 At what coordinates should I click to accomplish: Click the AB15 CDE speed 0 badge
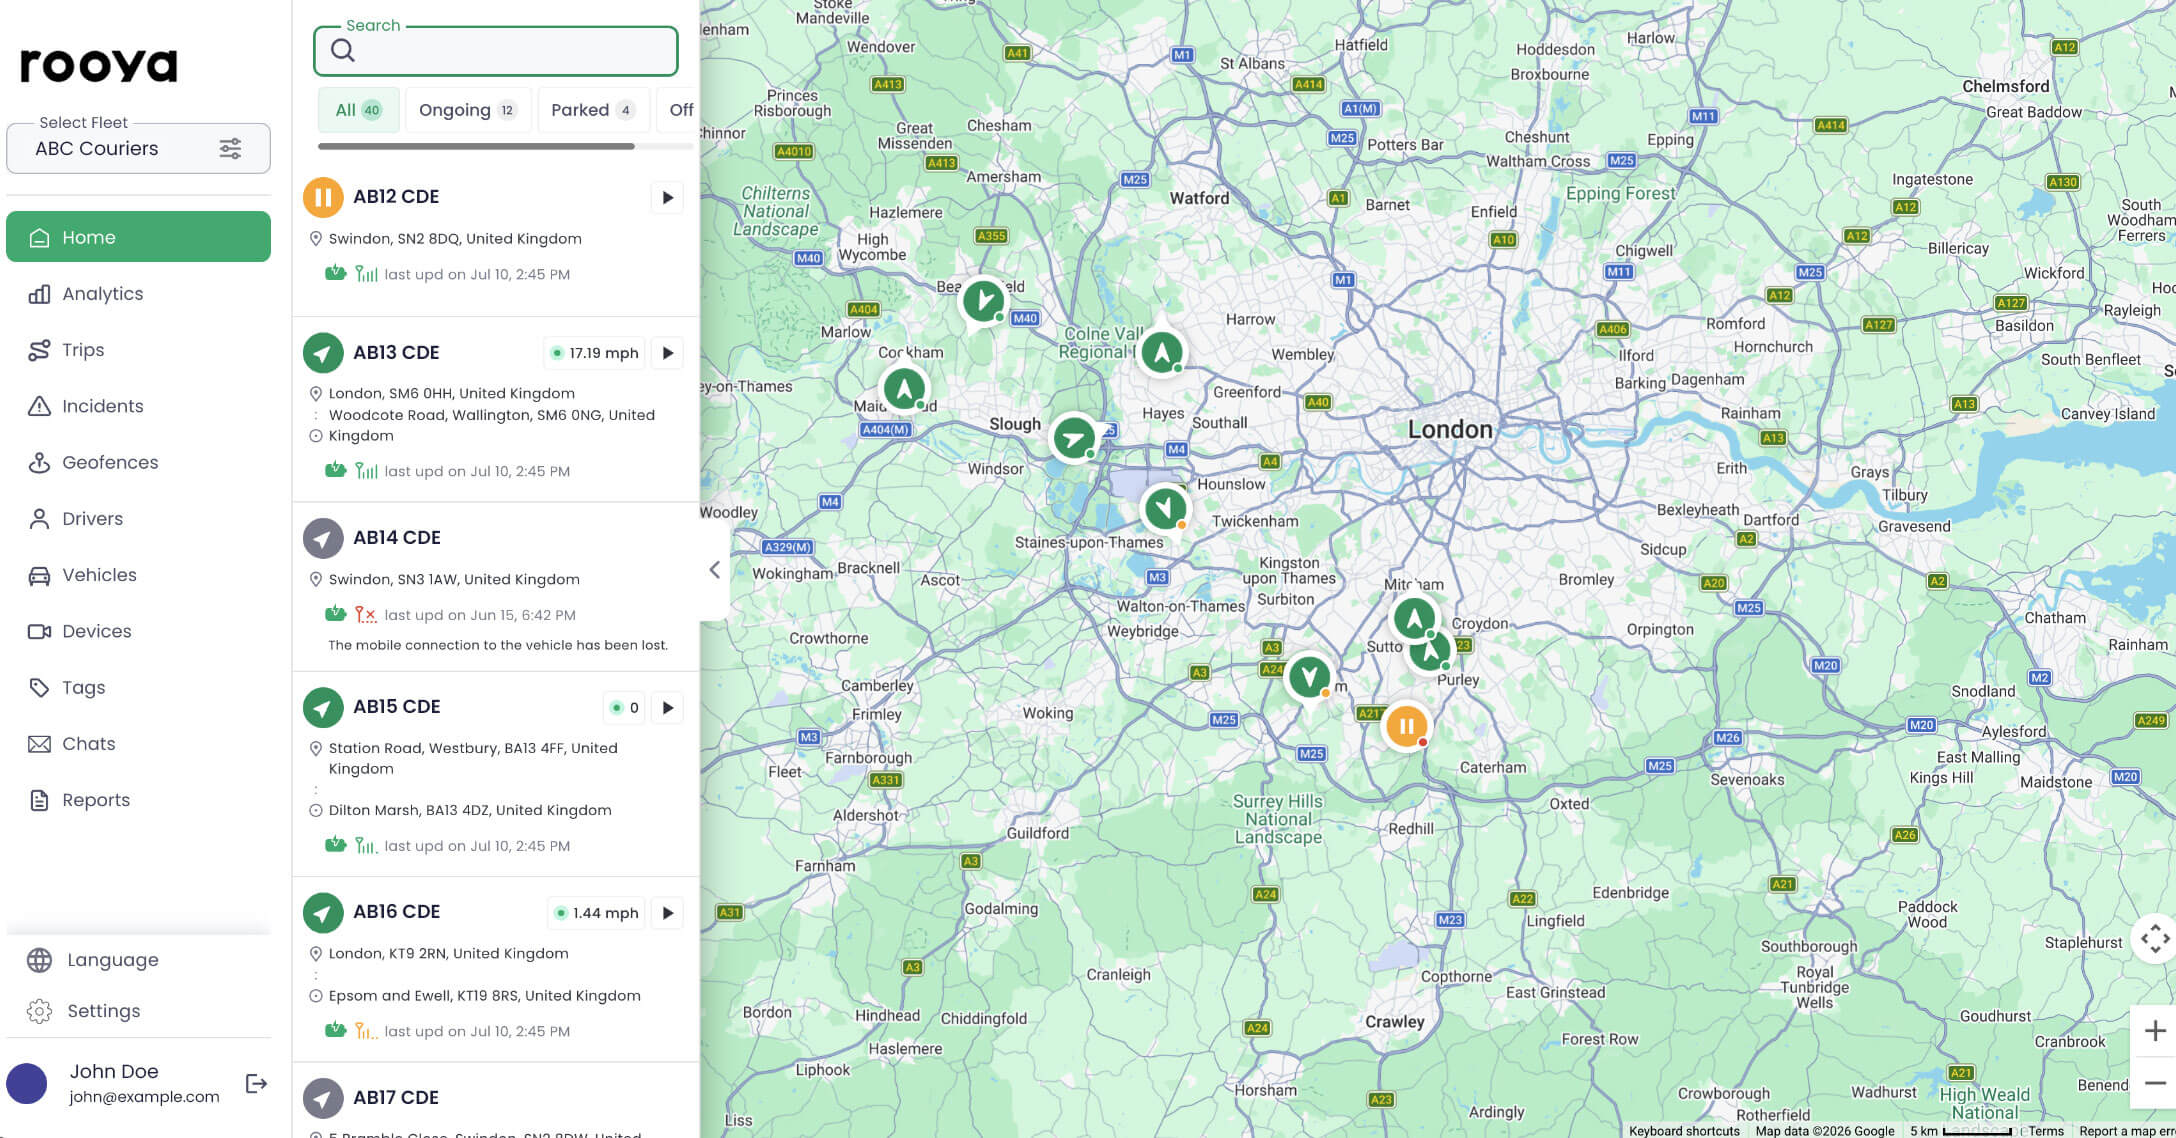click(624, 708)
